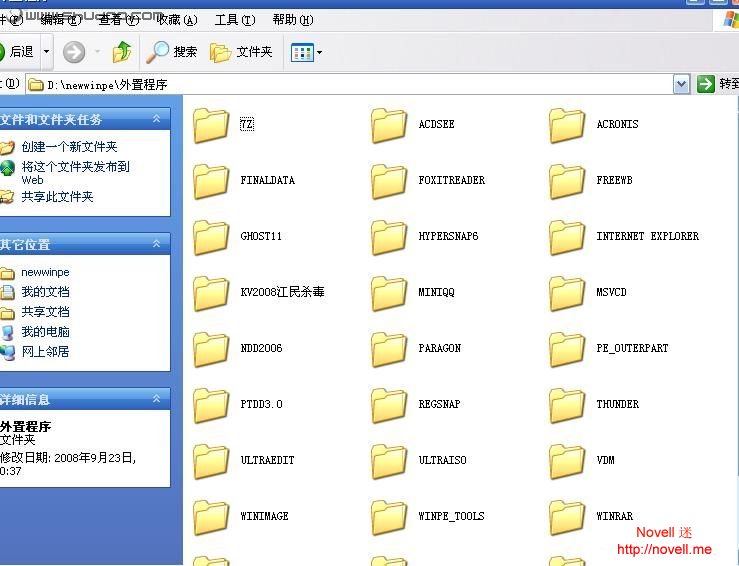Select the ACDSEE folder icon
This screenshot has height=566, width=739.
click(x=389, y=125)
